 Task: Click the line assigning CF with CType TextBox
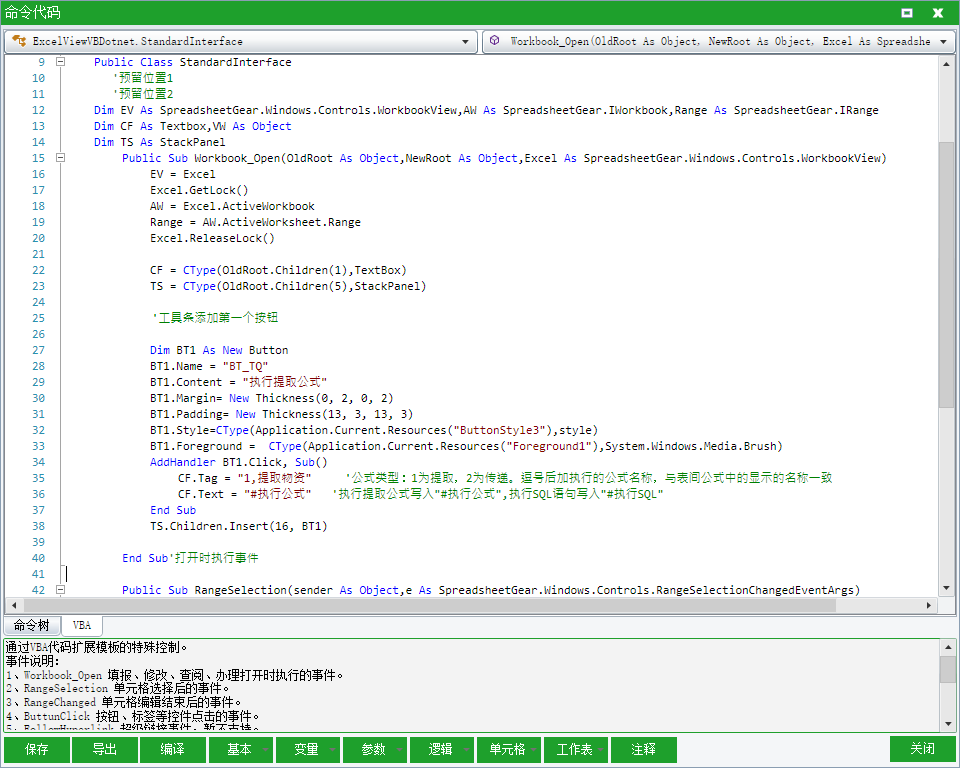click(x=279, y=270)
